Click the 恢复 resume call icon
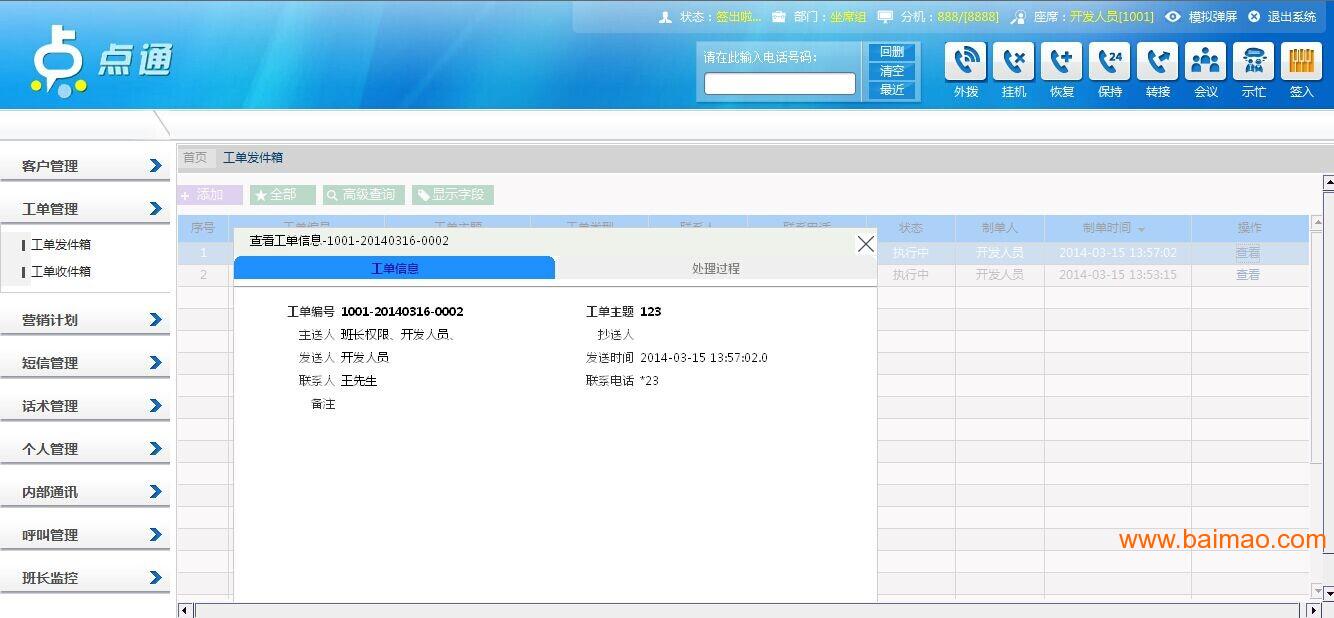 pyautogui.click(x=1062, y=62)
